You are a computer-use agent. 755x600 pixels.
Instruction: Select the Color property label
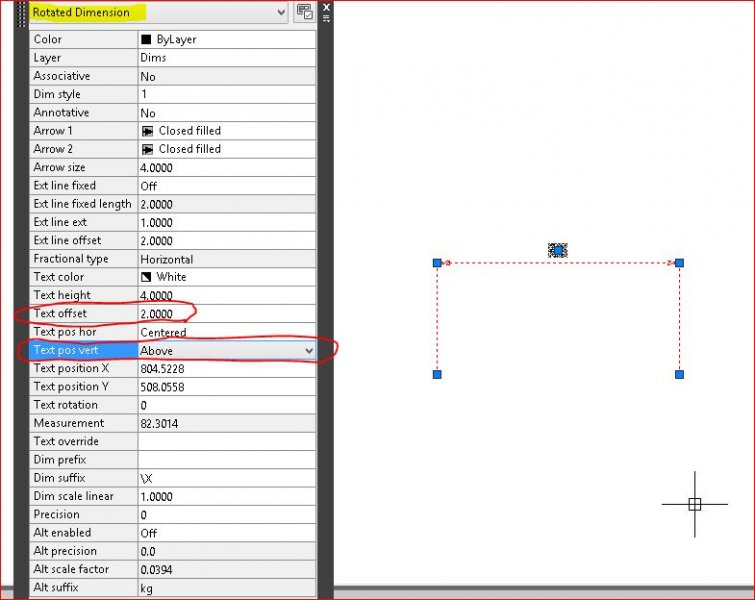[84, 39]
